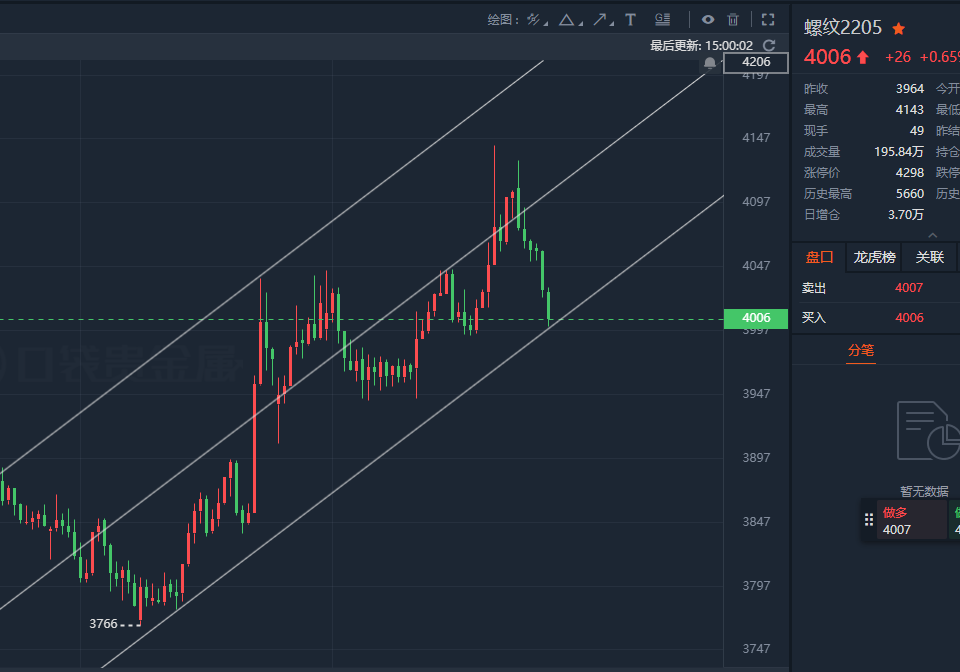The image size is (960, 672).
Task: Toggle drawing visibility with the eye icon
Action: click(708, 20)
